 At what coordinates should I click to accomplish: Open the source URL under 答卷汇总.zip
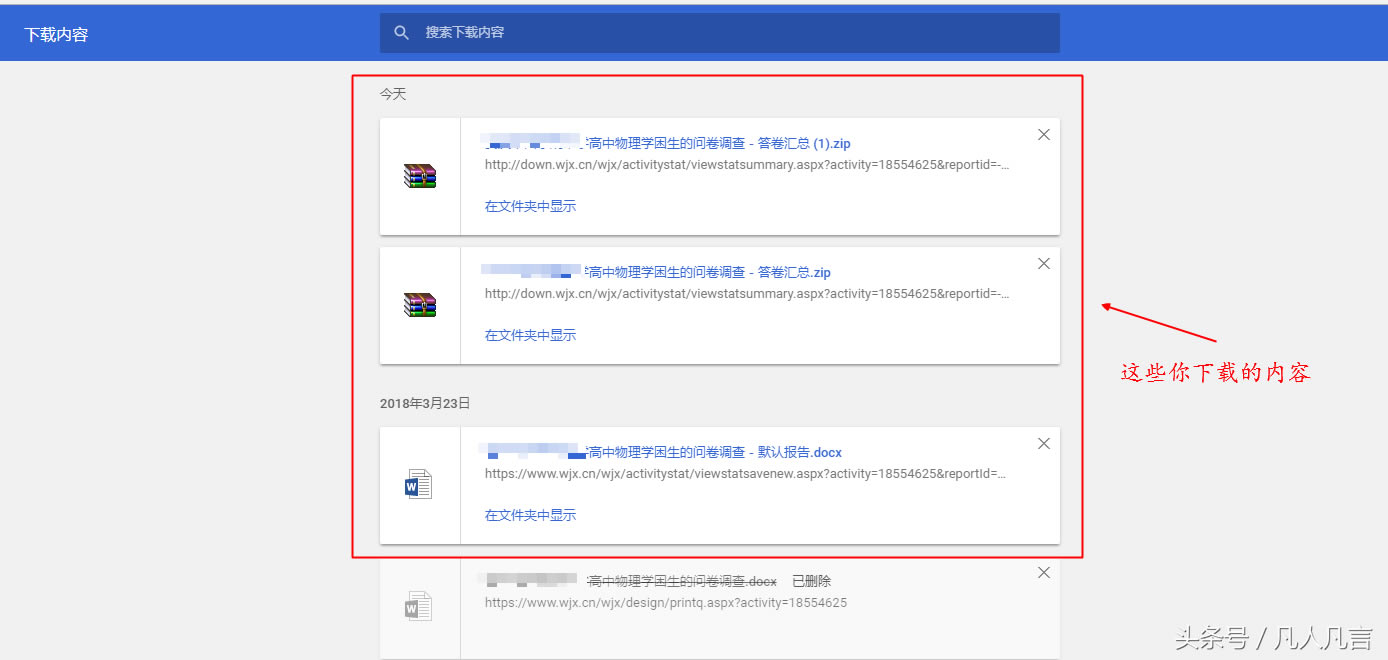747,294
